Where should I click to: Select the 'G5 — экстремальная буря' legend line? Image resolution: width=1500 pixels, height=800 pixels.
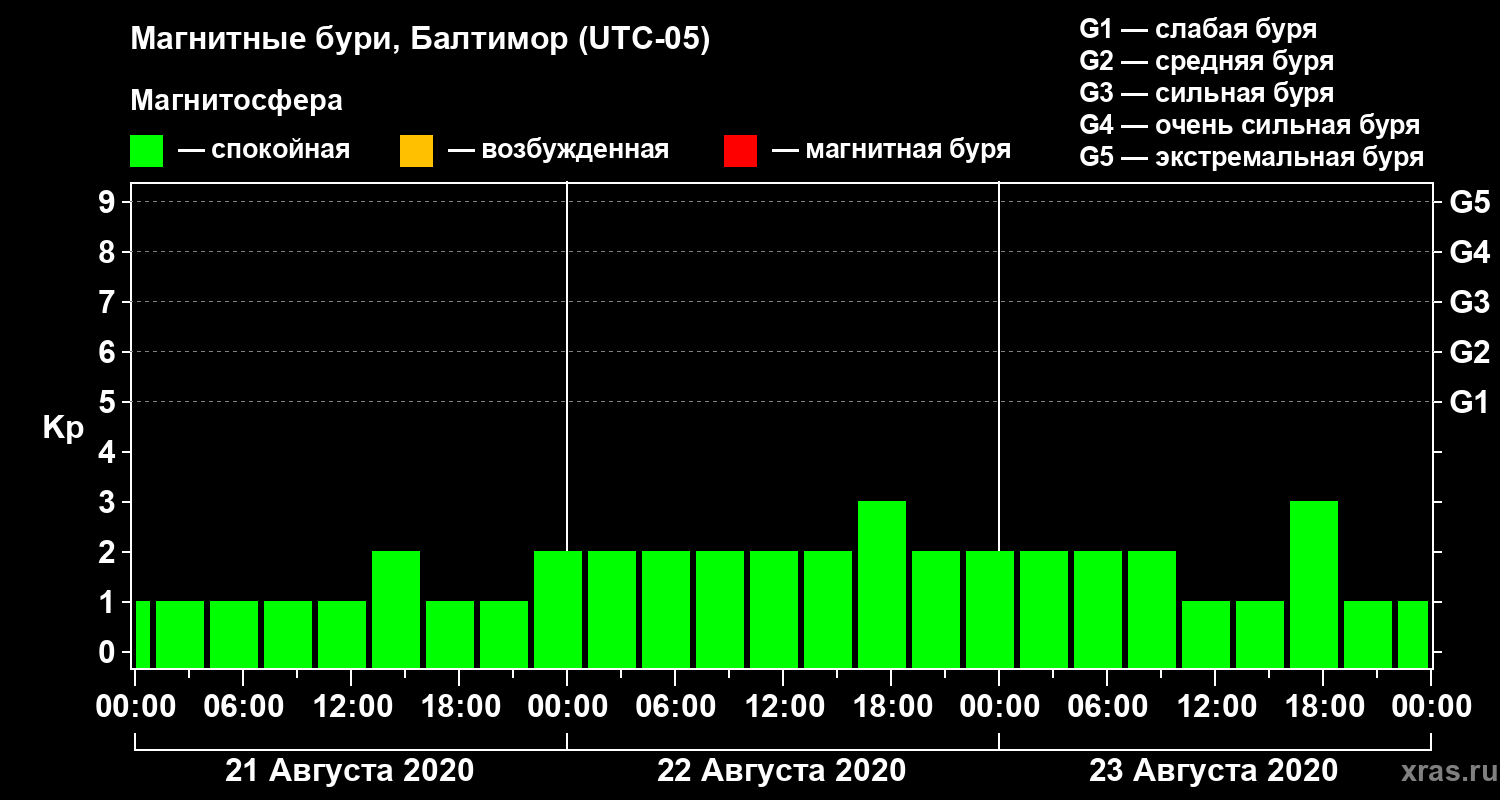coord(1252,158)
